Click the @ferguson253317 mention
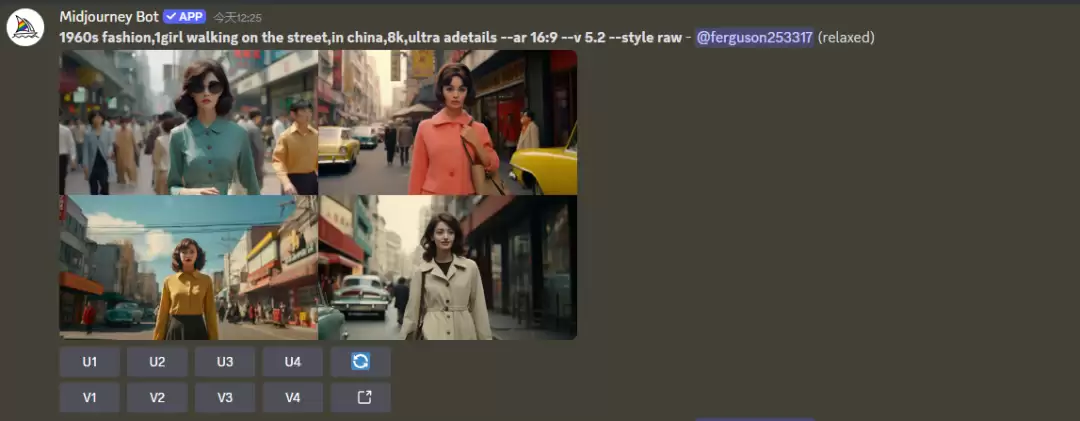1080x421 pixels. pyautogui.click(x=754, y=37)
